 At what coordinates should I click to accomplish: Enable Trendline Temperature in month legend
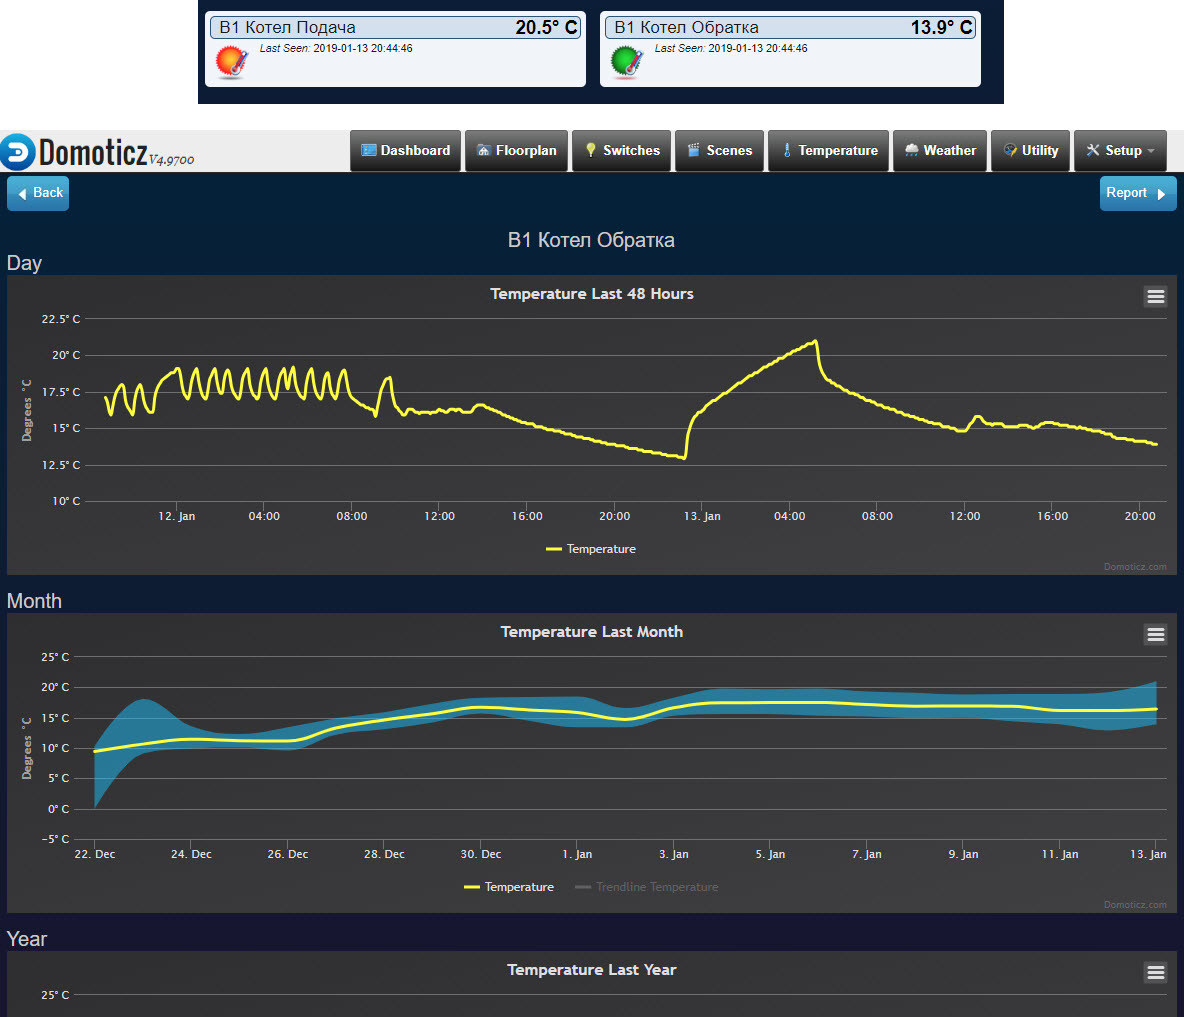(647, 887)
